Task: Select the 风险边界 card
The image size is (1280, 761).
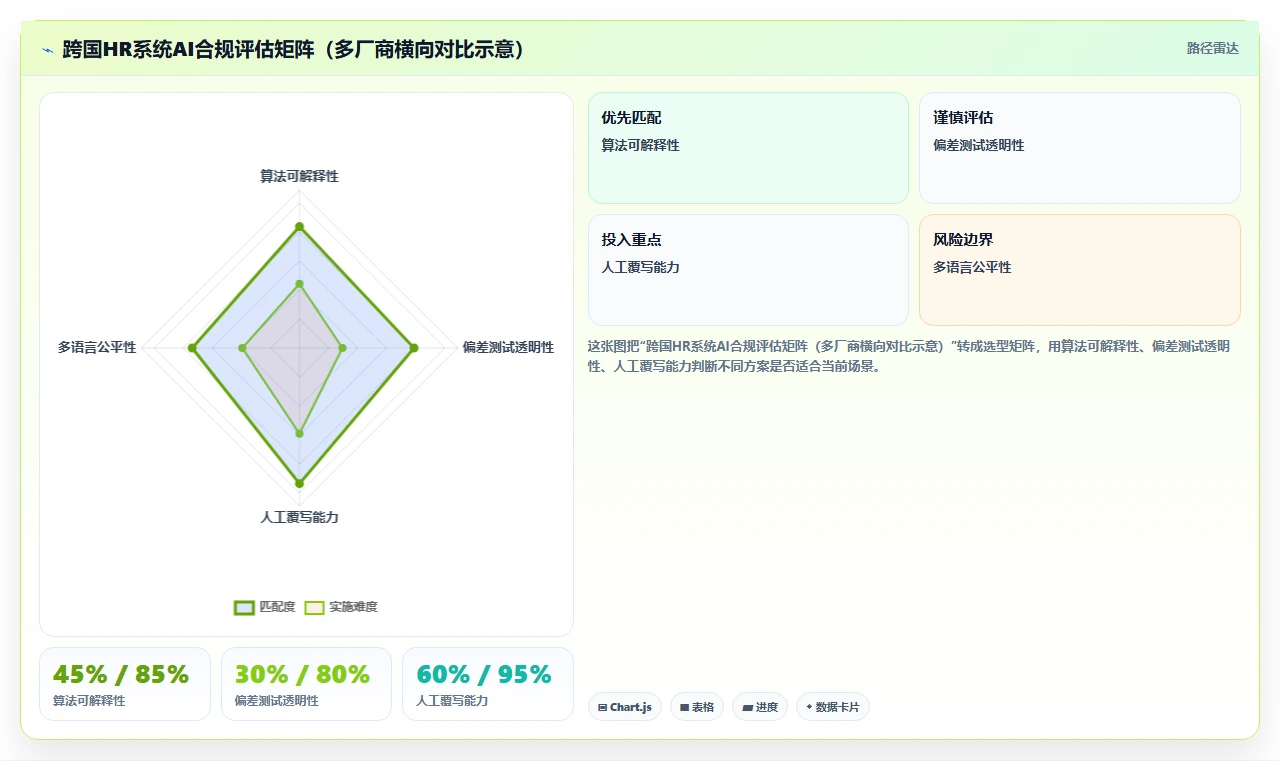Action: point(1080,270)
